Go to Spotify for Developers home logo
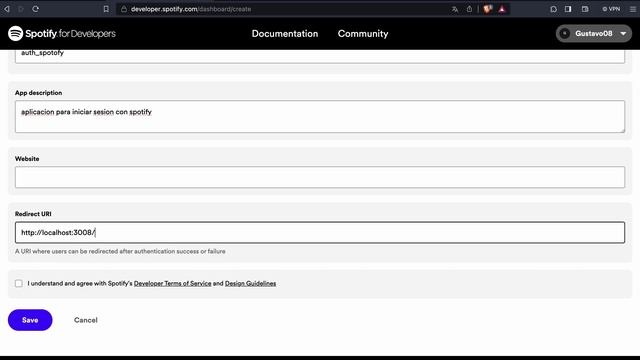The image size is (640, 360). tap(62, 33)
